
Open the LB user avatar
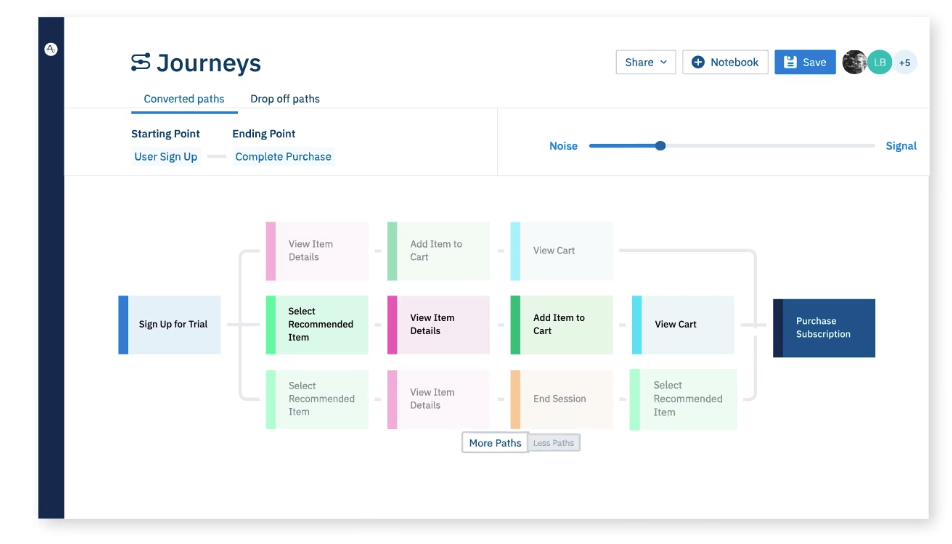tap(879, 62)
